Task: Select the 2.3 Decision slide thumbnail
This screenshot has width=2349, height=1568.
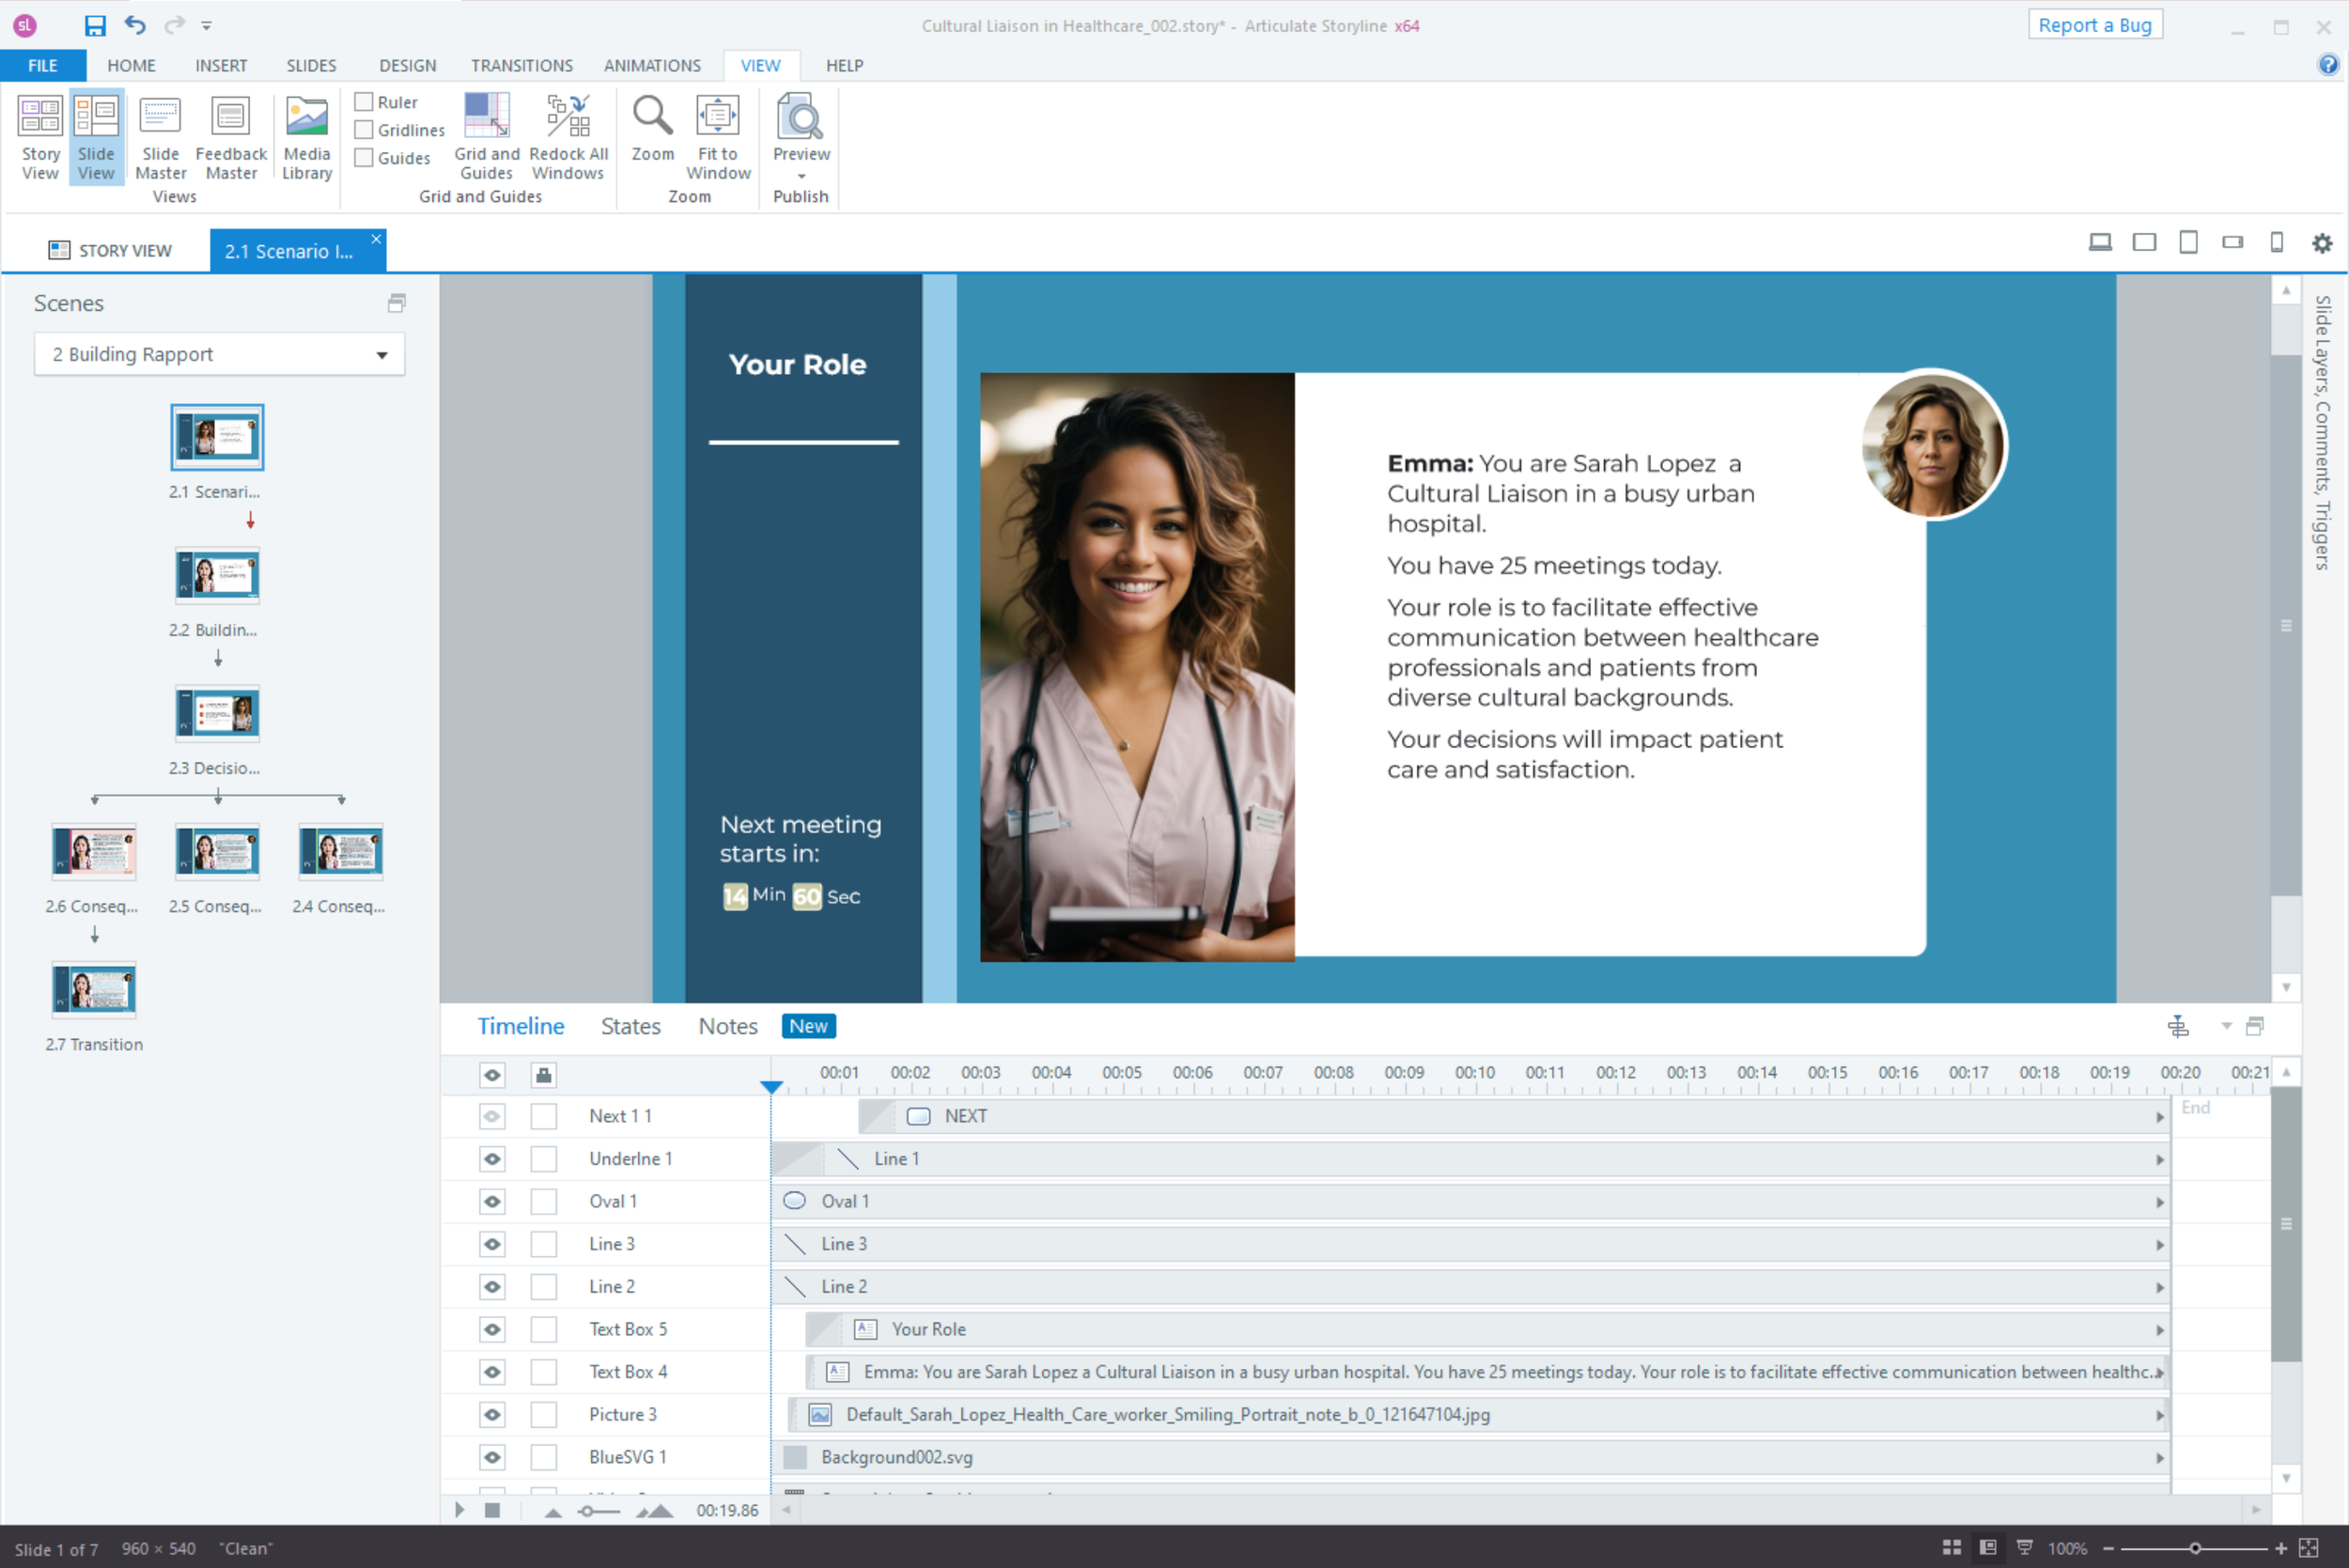Action: [x=217, y=714]
